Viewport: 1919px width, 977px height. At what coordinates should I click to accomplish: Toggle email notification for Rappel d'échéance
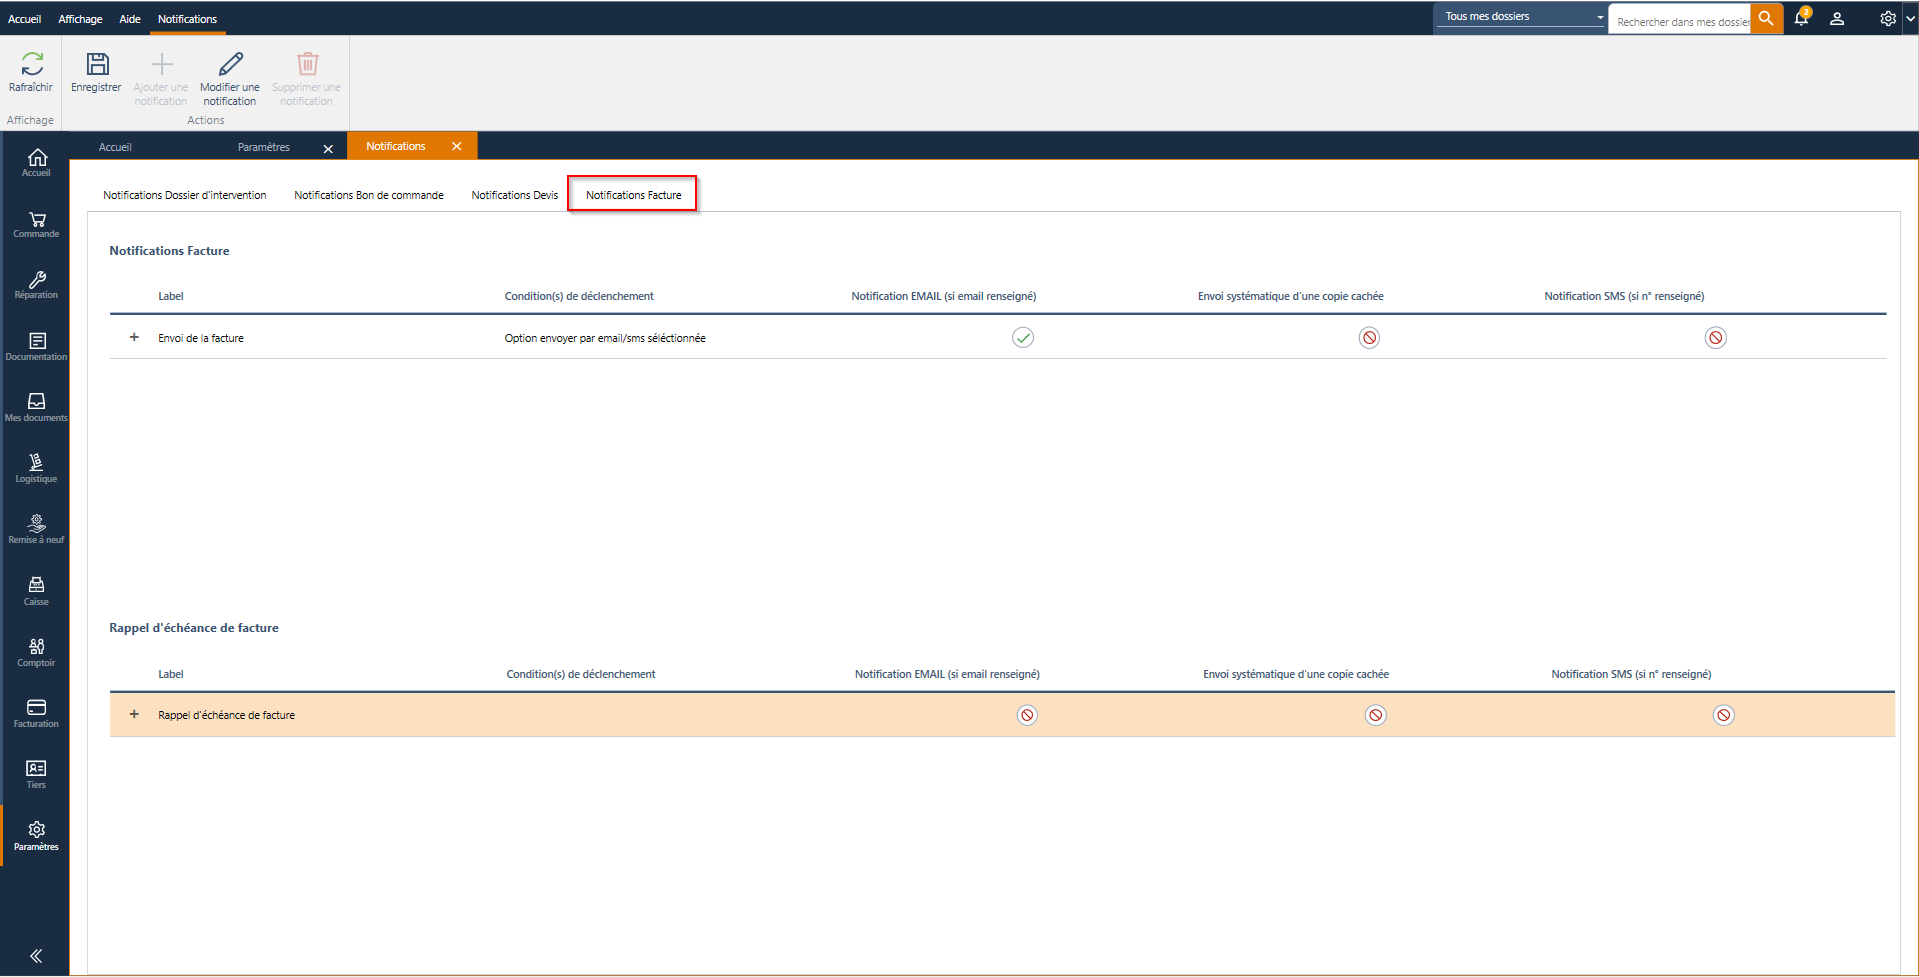(1027, 715)
